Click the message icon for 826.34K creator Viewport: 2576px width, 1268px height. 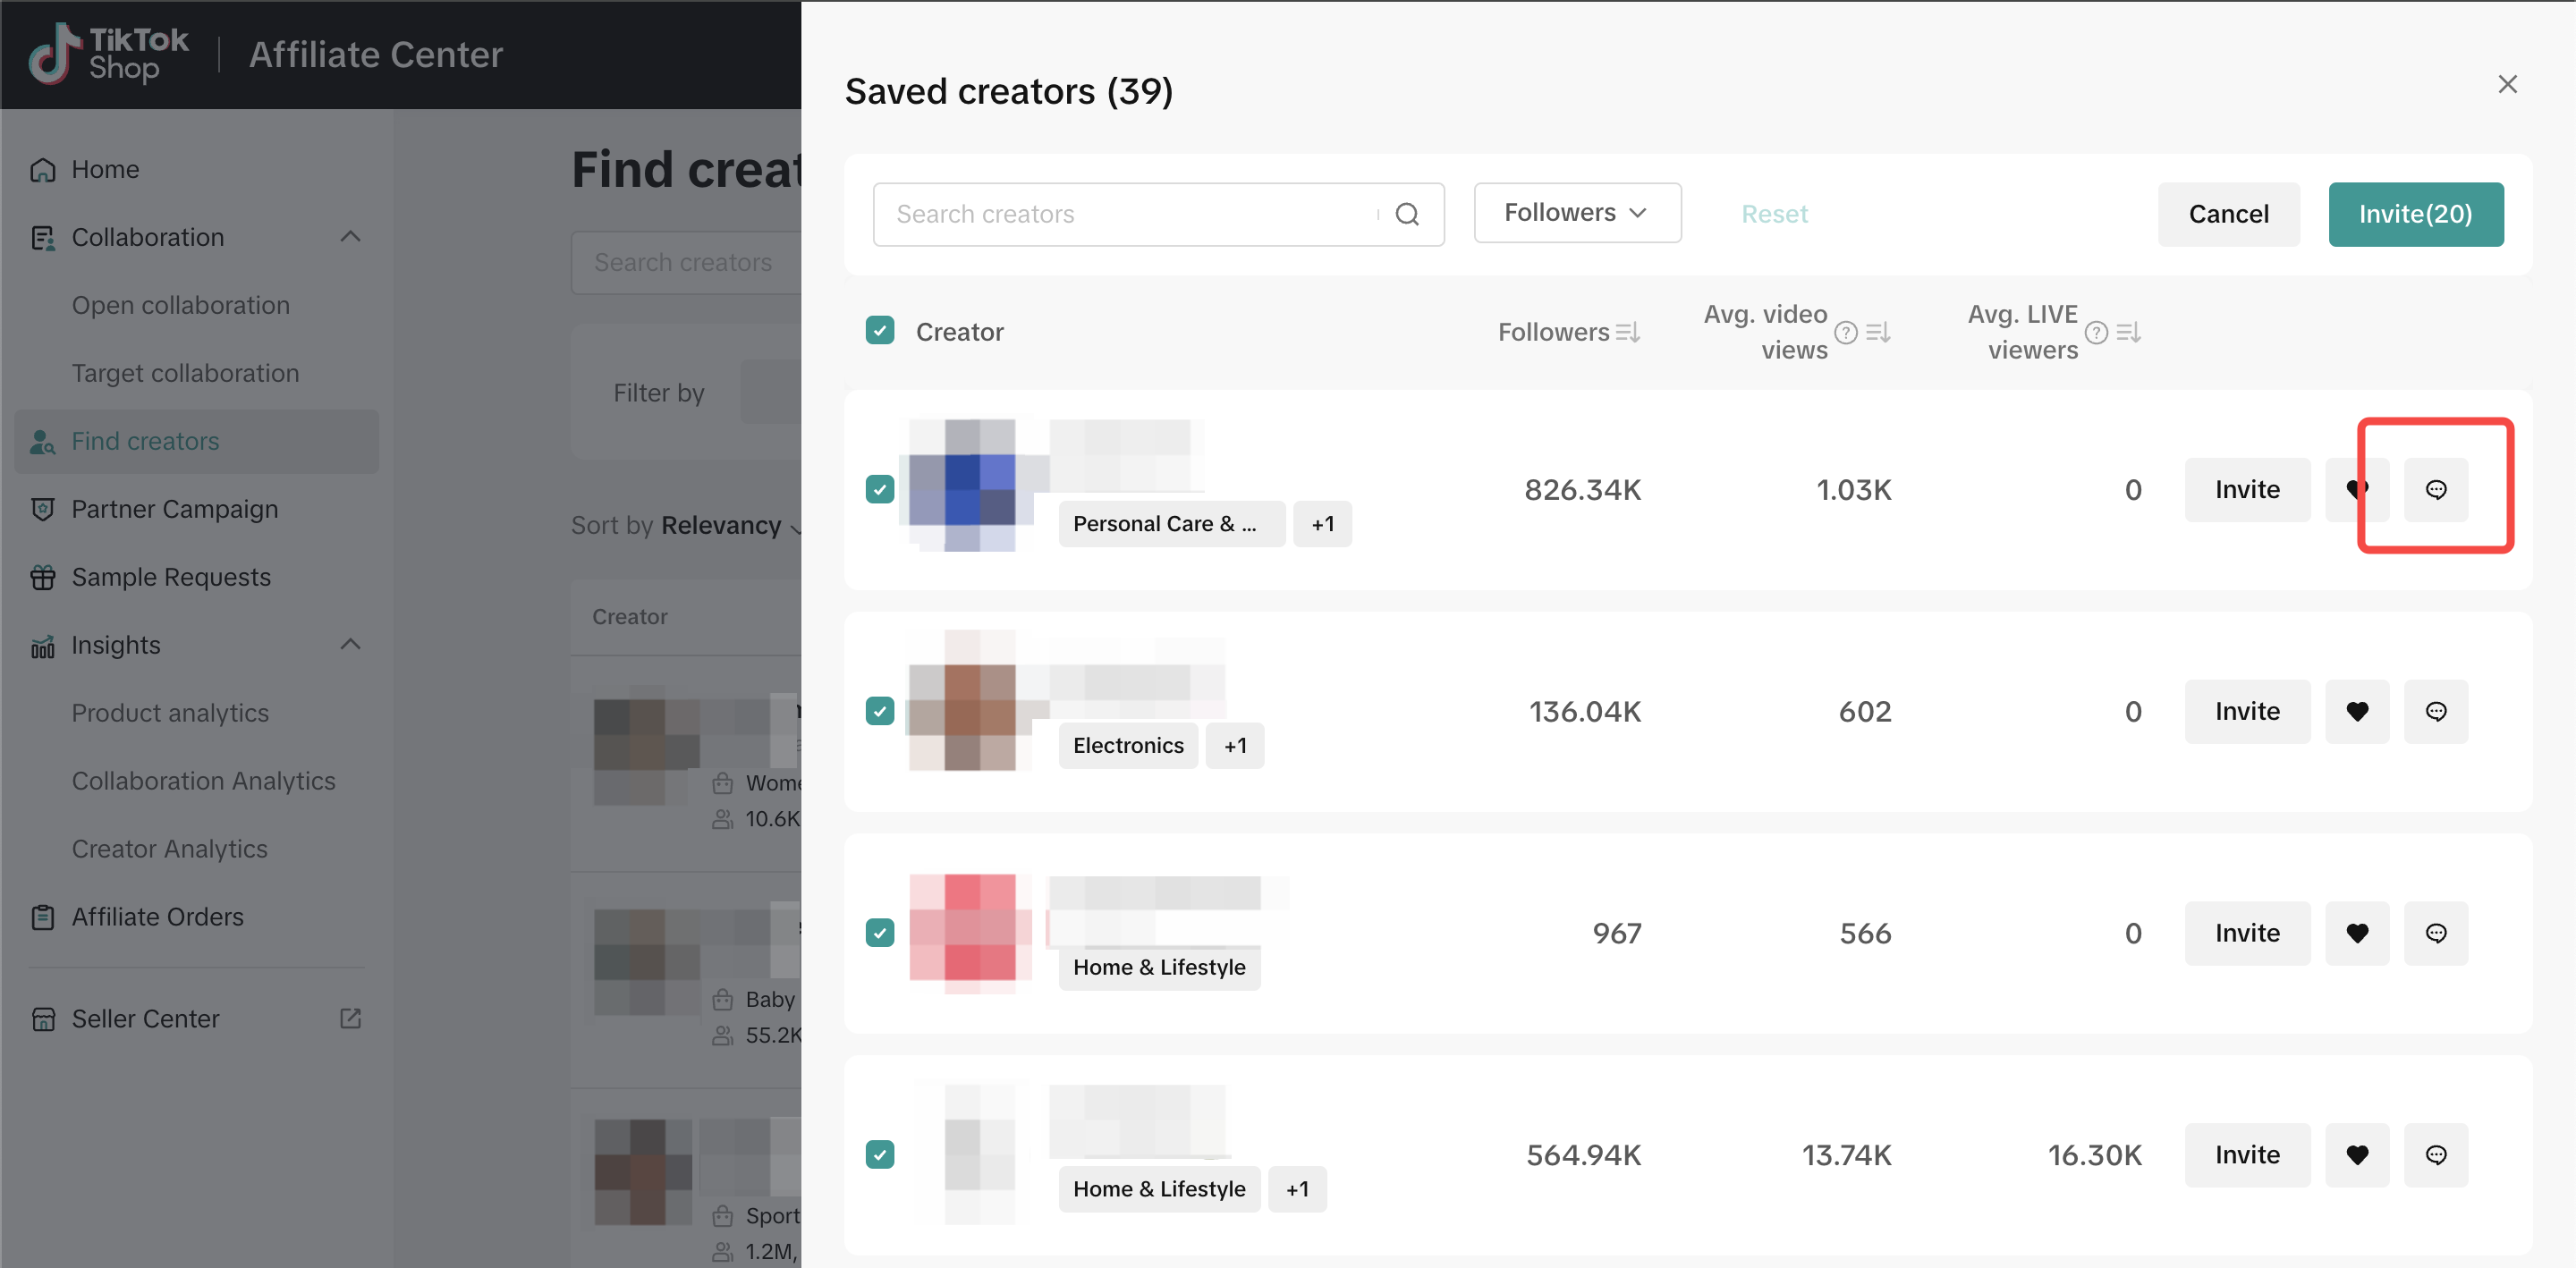pyautogui.click(x=2435, y=490)
